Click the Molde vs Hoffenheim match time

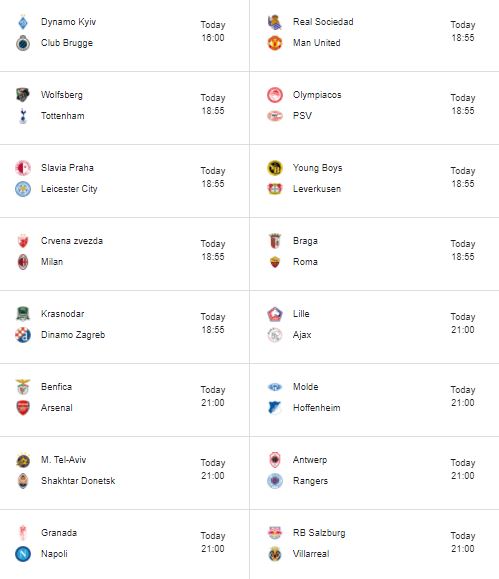(463, 396)
